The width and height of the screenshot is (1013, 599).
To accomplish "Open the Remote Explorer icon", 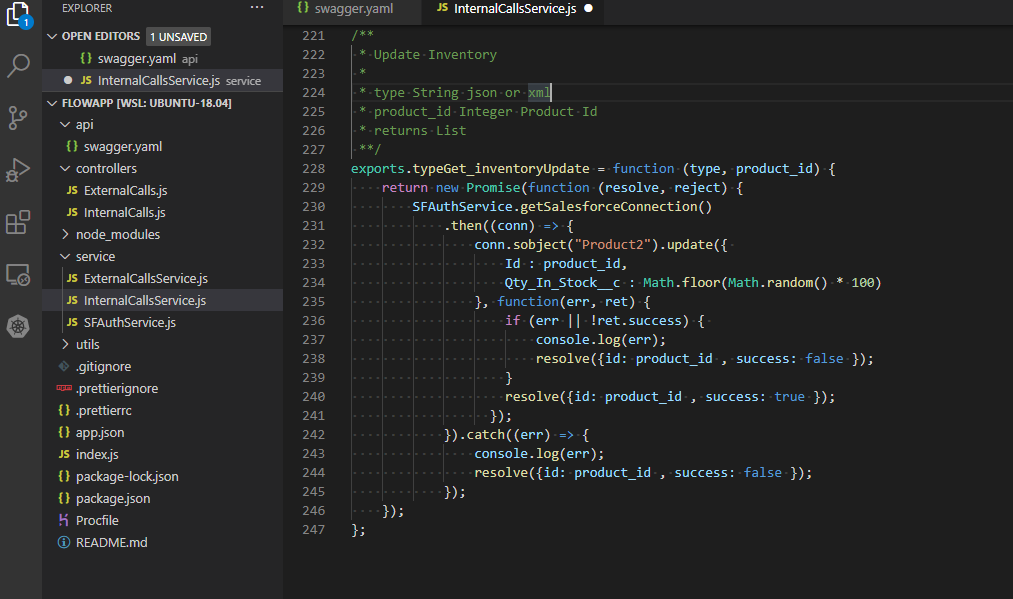I will point(19,274).
